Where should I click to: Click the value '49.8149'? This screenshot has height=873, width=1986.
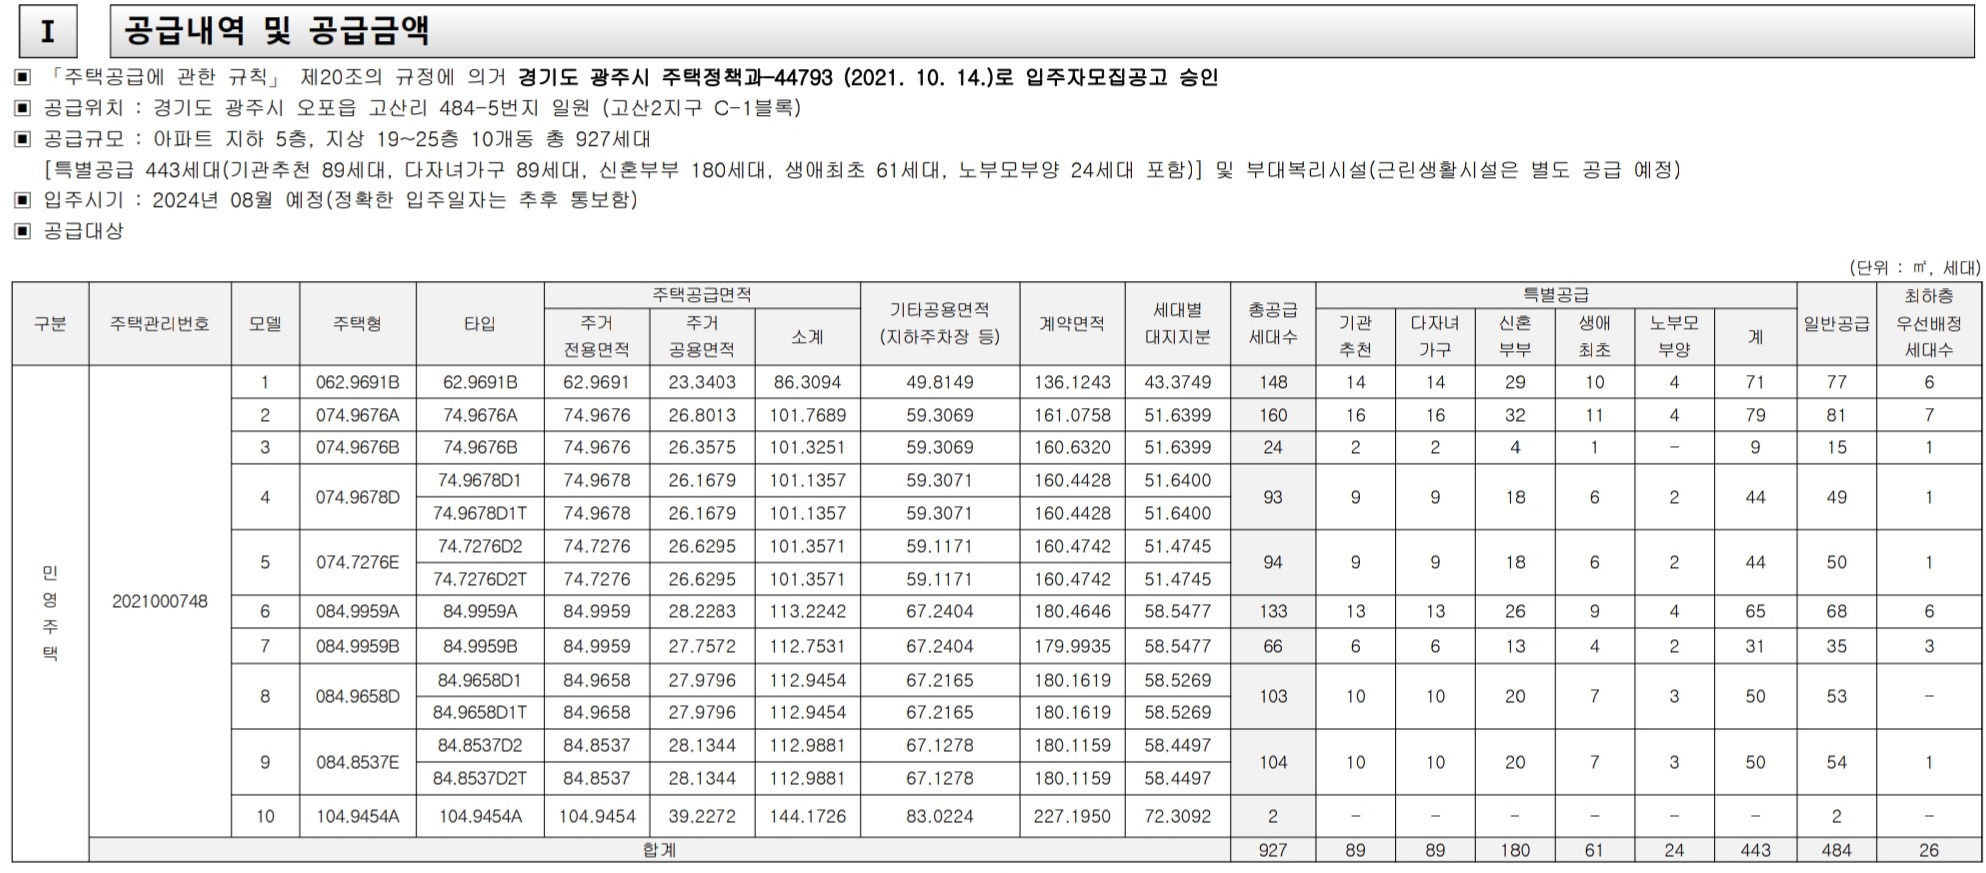click(940, 382)
